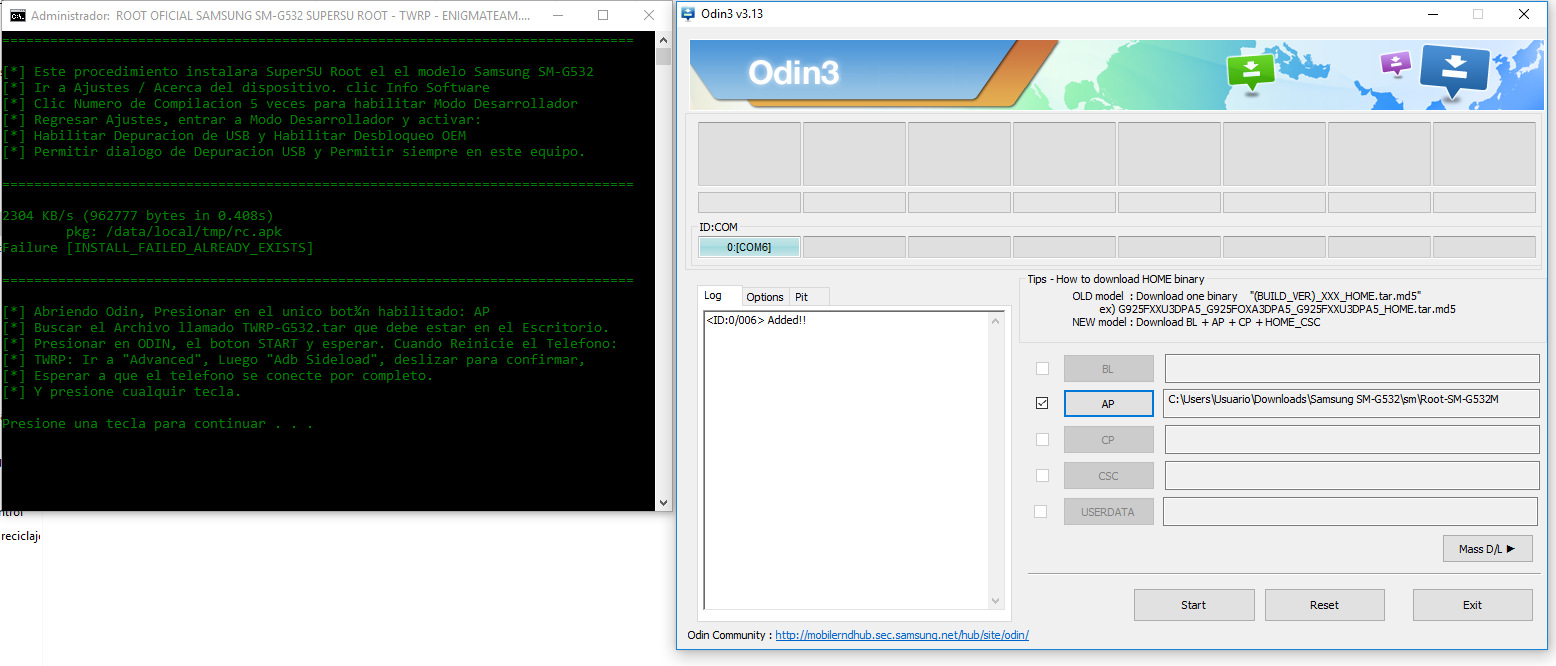This screenshot has width=1556, height=666.
Task: Switch to the Log tab
Action: pos(720,296)
